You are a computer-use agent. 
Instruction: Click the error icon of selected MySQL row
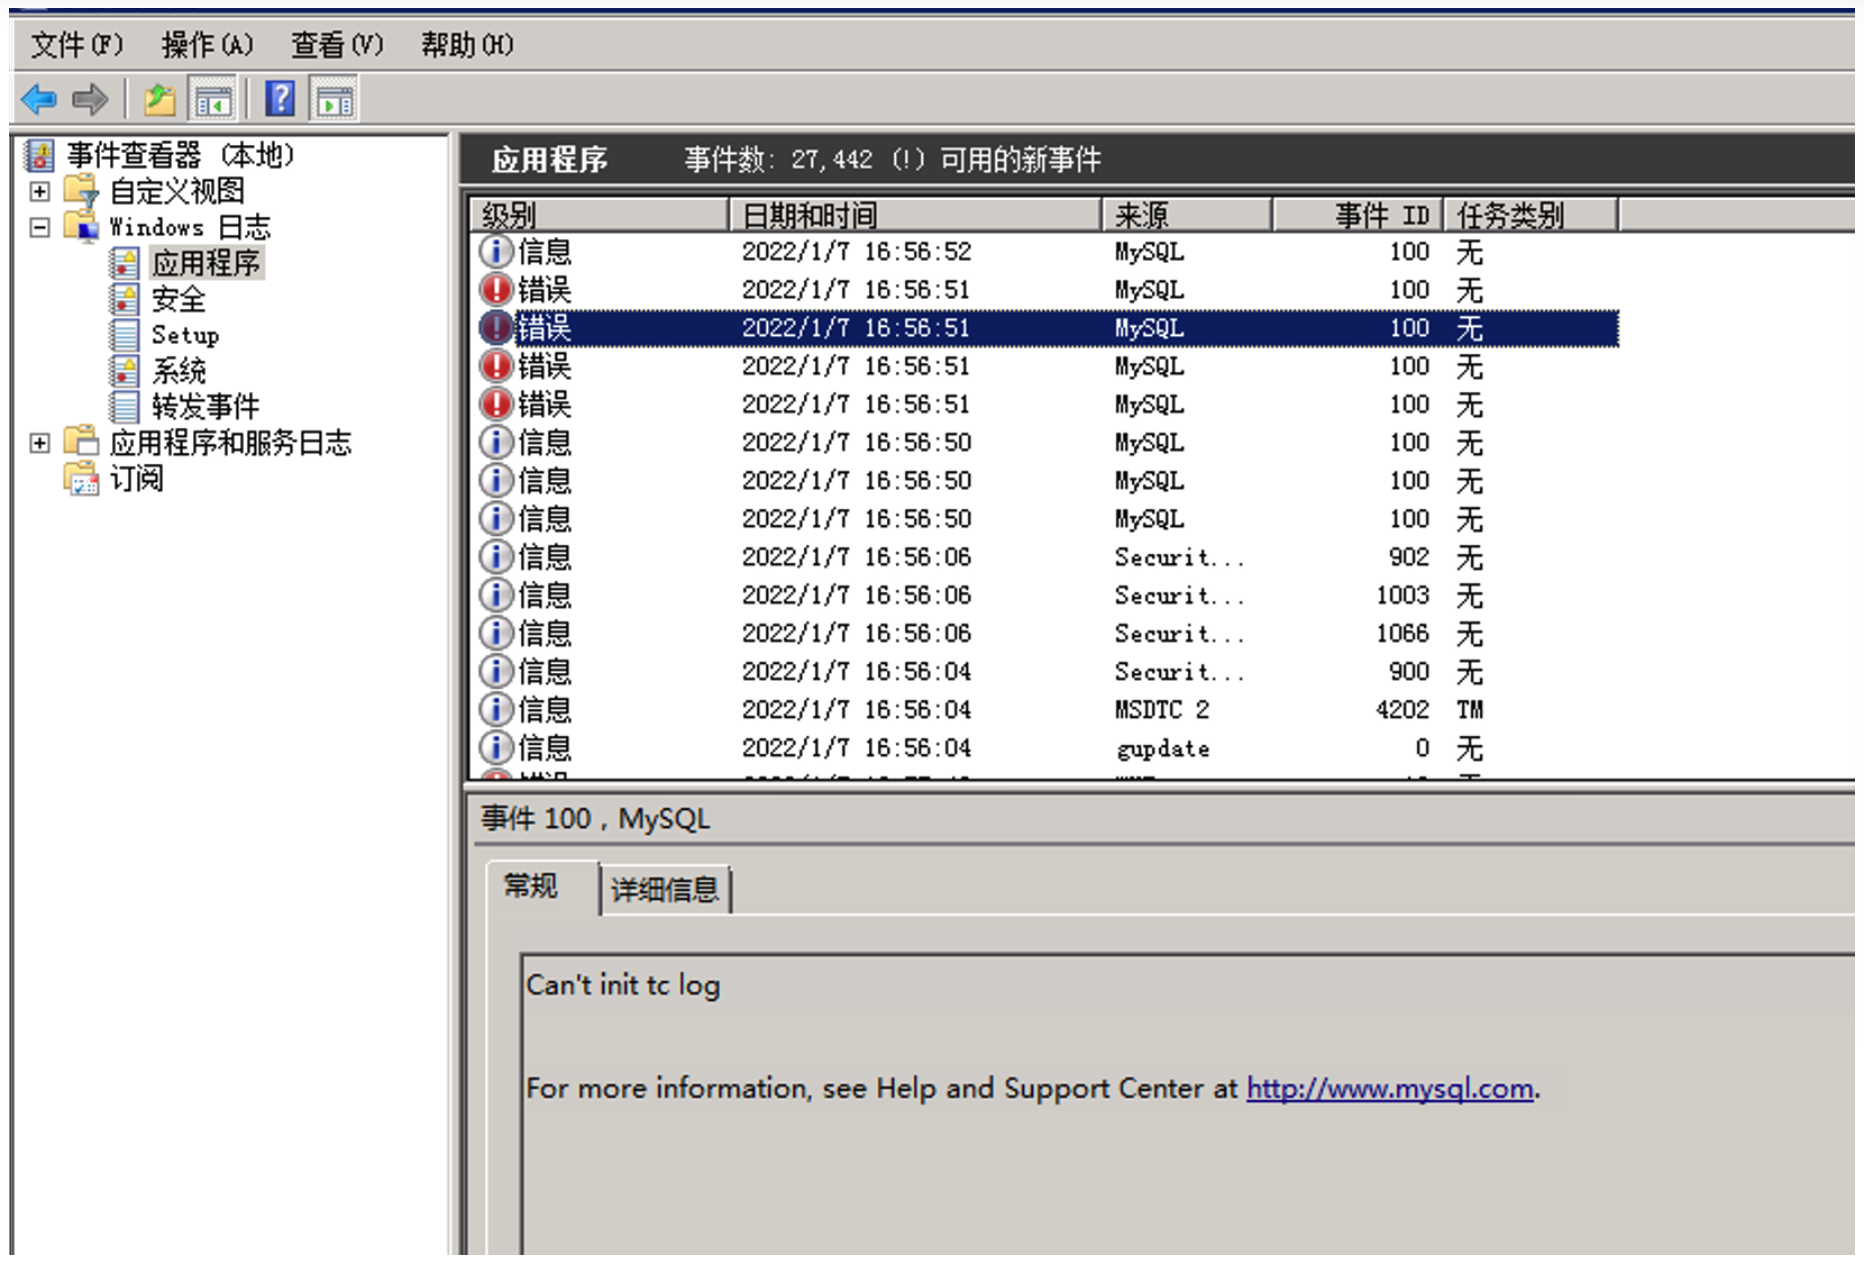tap(496, 327)
